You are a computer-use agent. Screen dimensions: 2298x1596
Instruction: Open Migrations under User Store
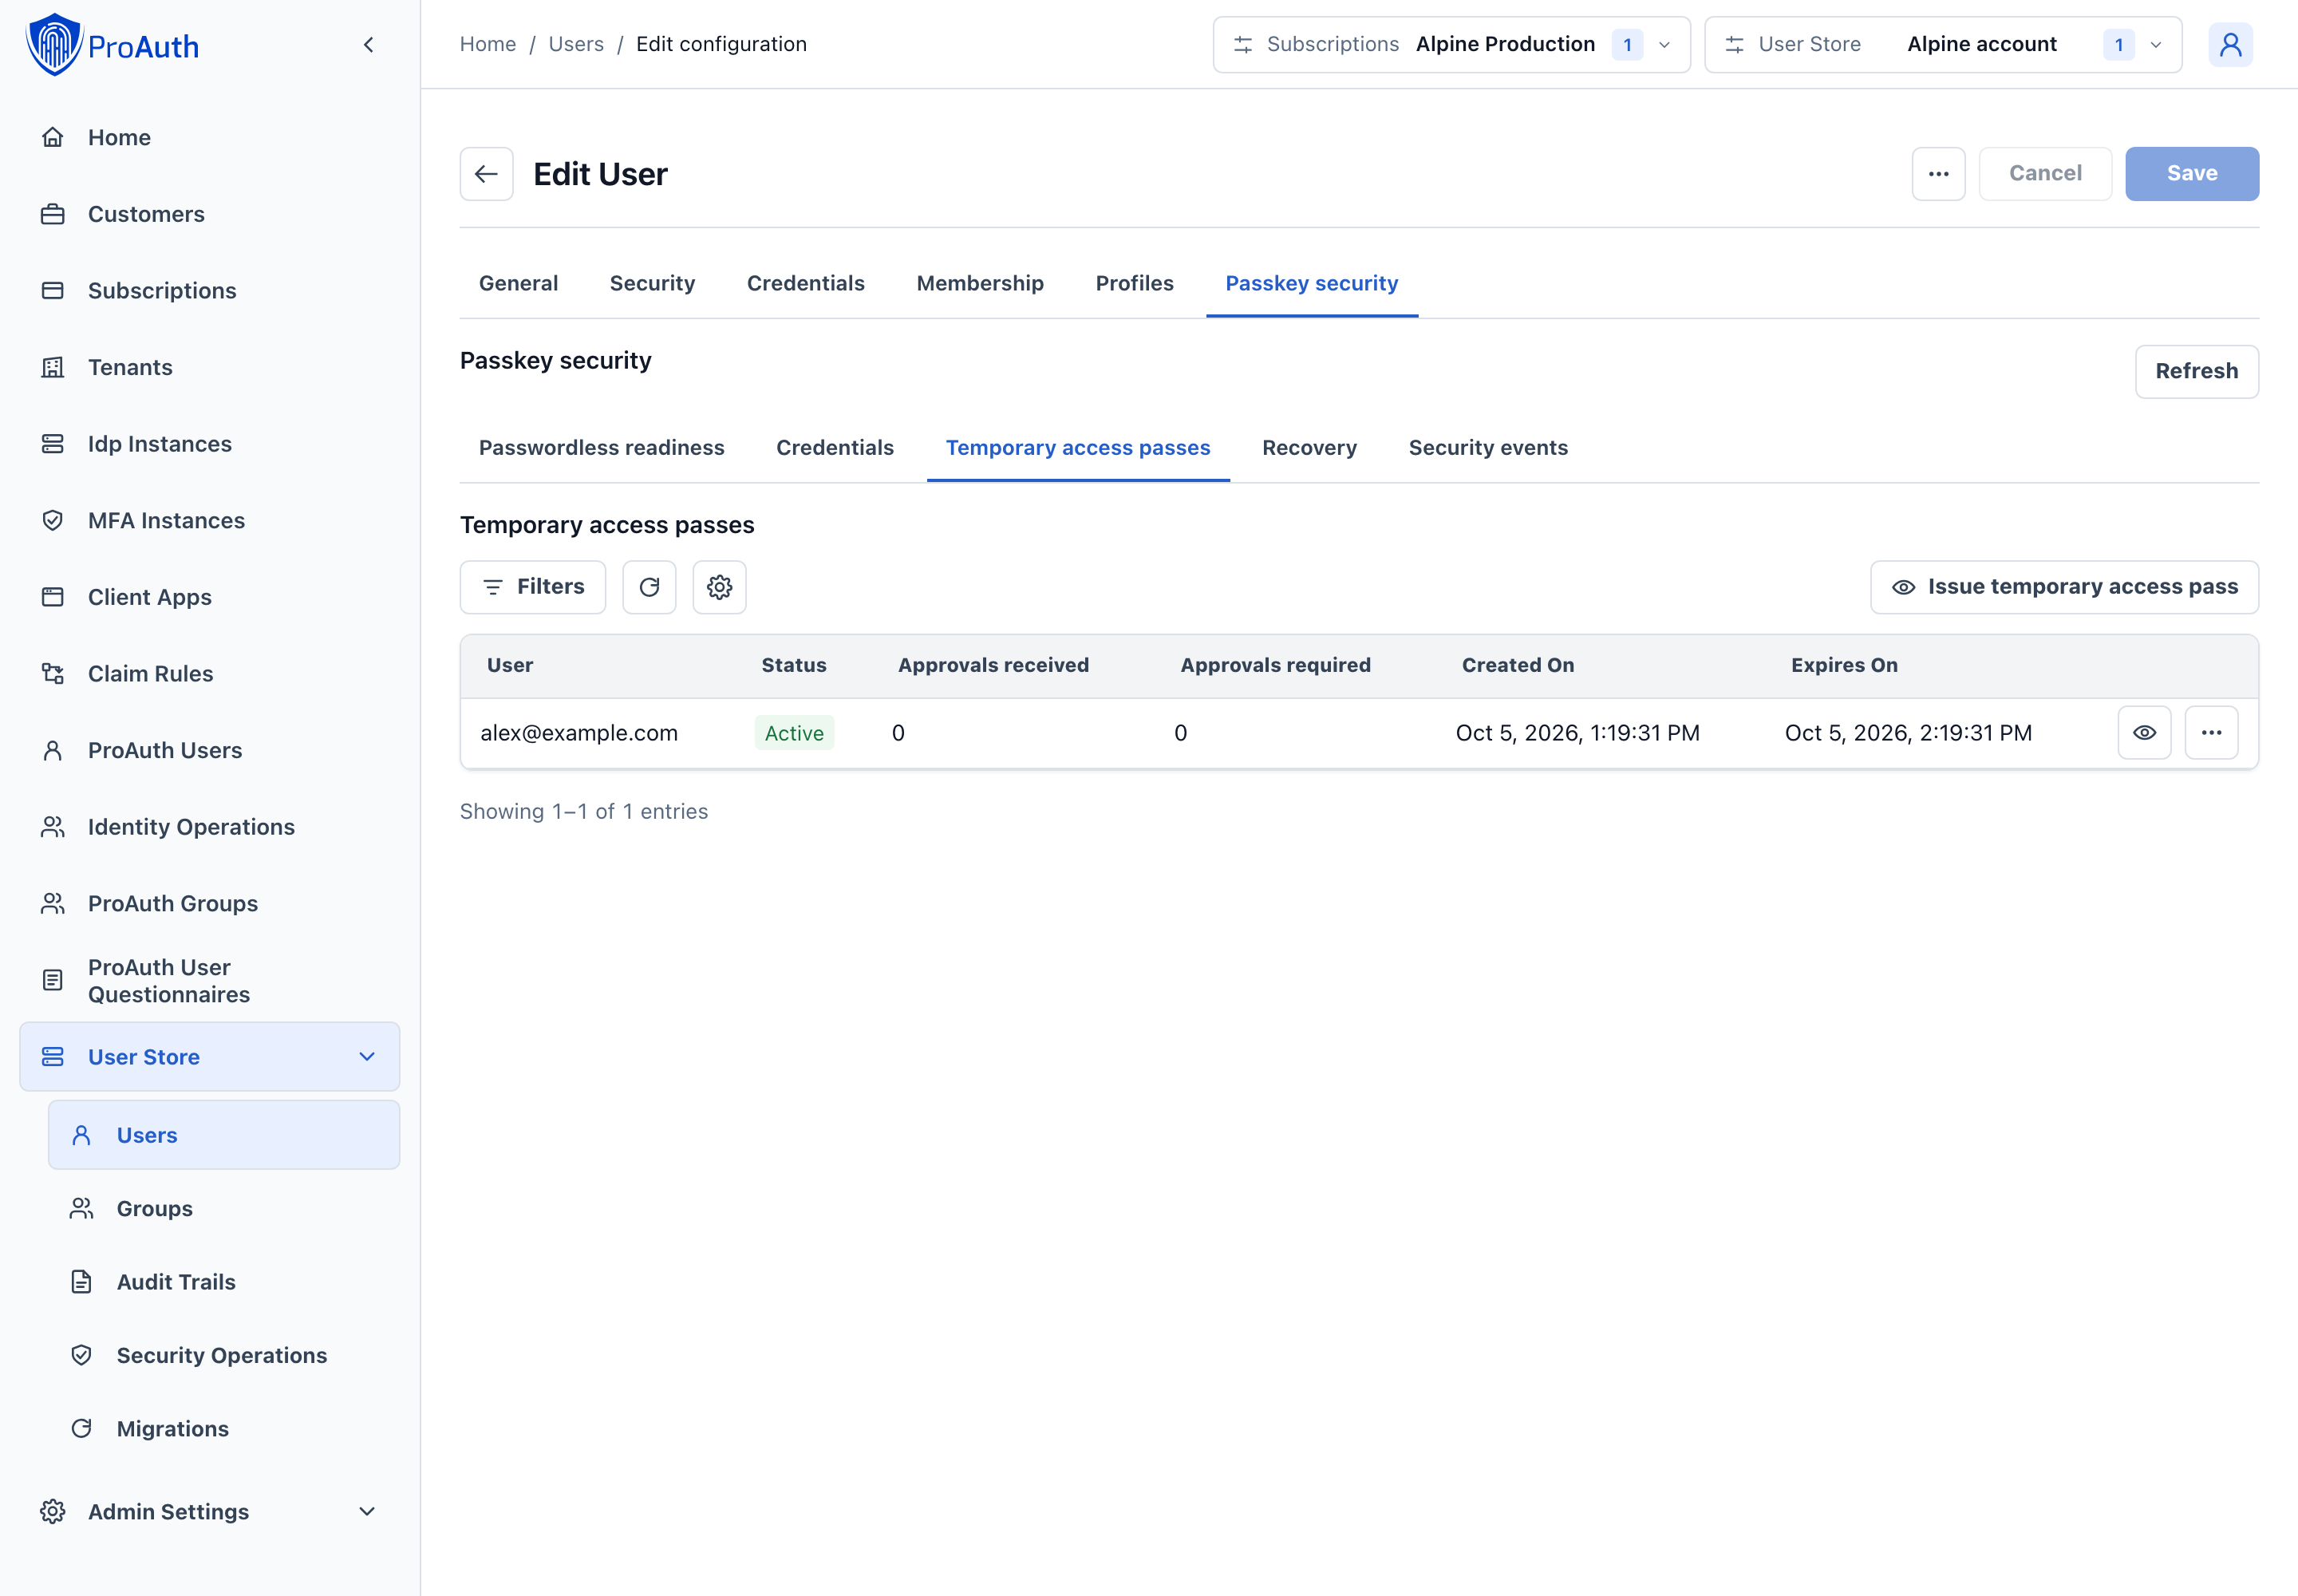[224, 1429]
